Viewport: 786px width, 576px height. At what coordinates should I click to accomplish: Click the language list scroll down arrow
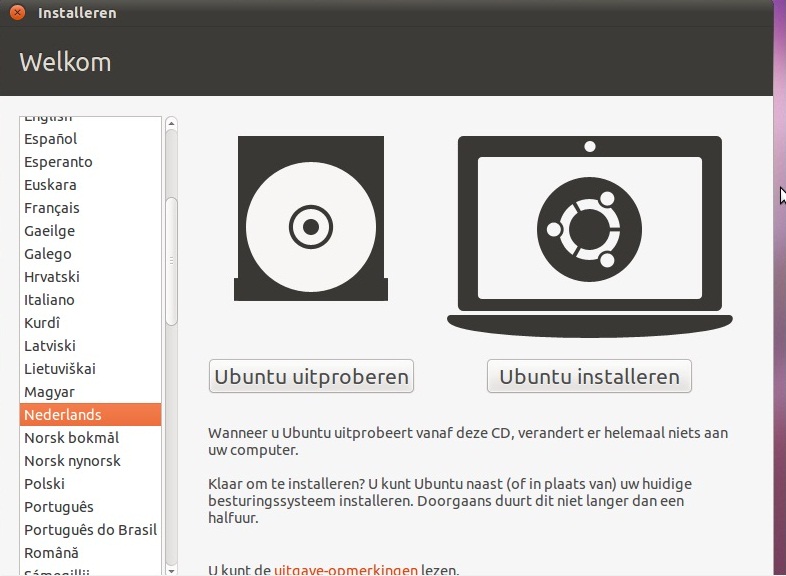point(171,570)
